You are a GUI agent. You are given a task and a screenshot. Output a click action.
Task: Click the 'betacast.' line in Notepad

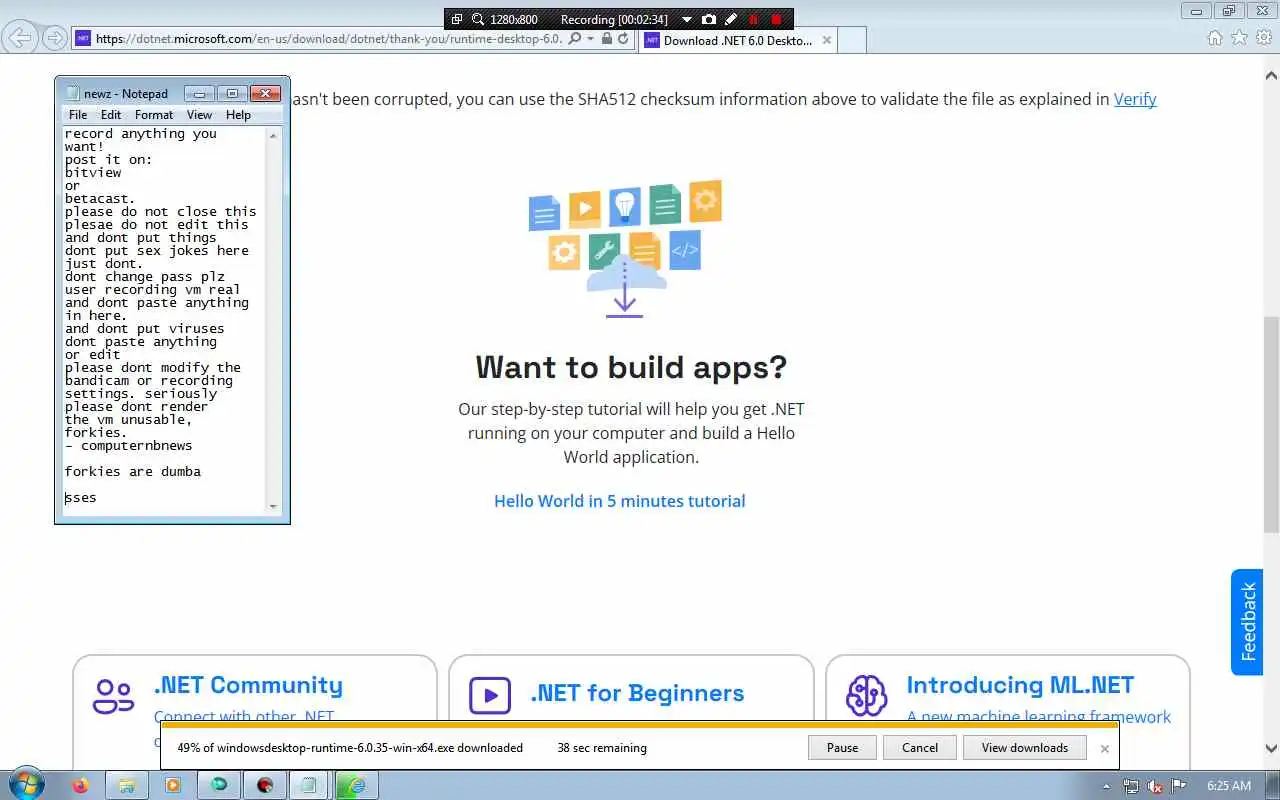click(x=100, y=198)
